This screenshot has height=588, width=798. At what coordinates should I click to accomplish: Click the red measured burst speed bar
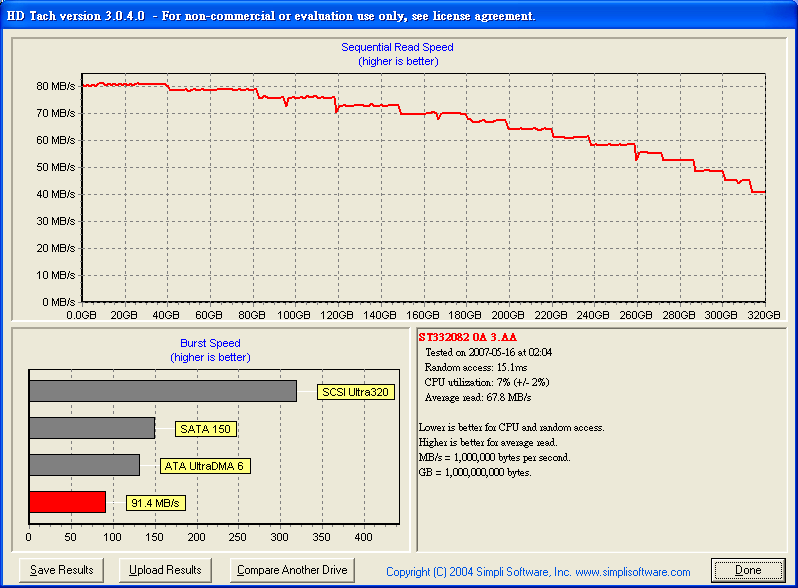pyautogui.click(x=68, y=502)
